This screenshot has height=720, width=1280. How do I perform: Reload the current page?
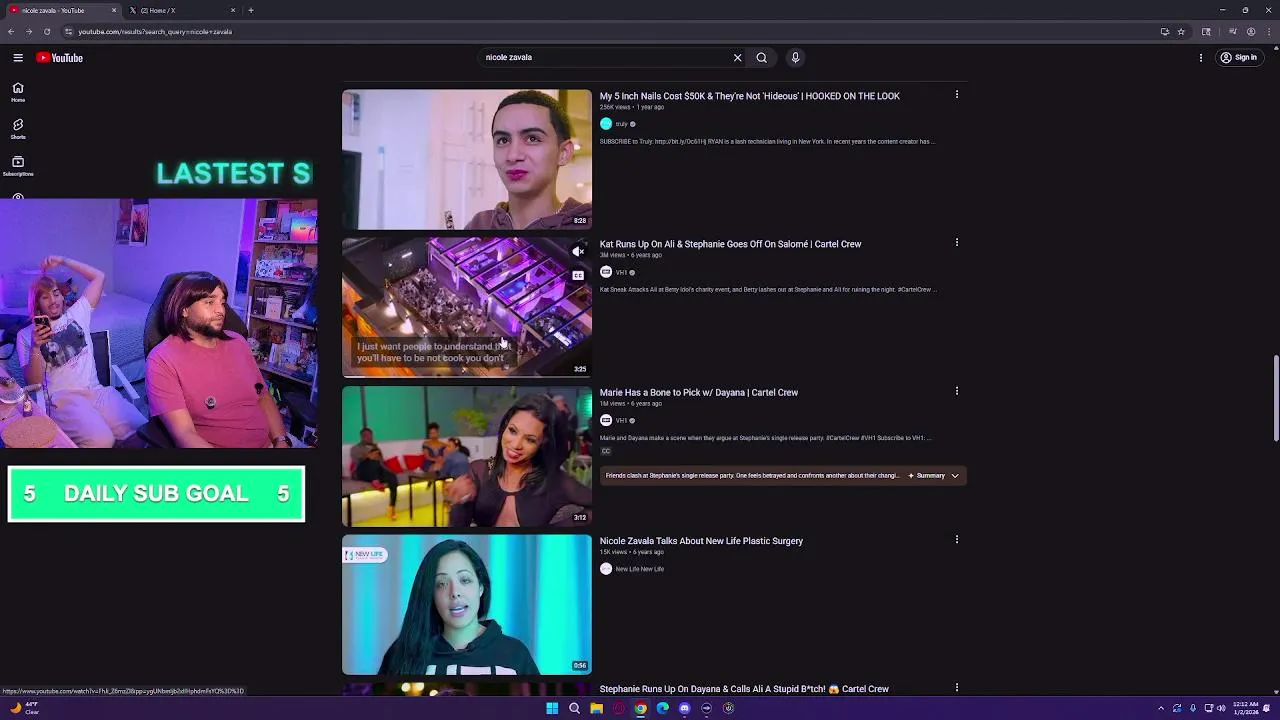click(47, 31)
